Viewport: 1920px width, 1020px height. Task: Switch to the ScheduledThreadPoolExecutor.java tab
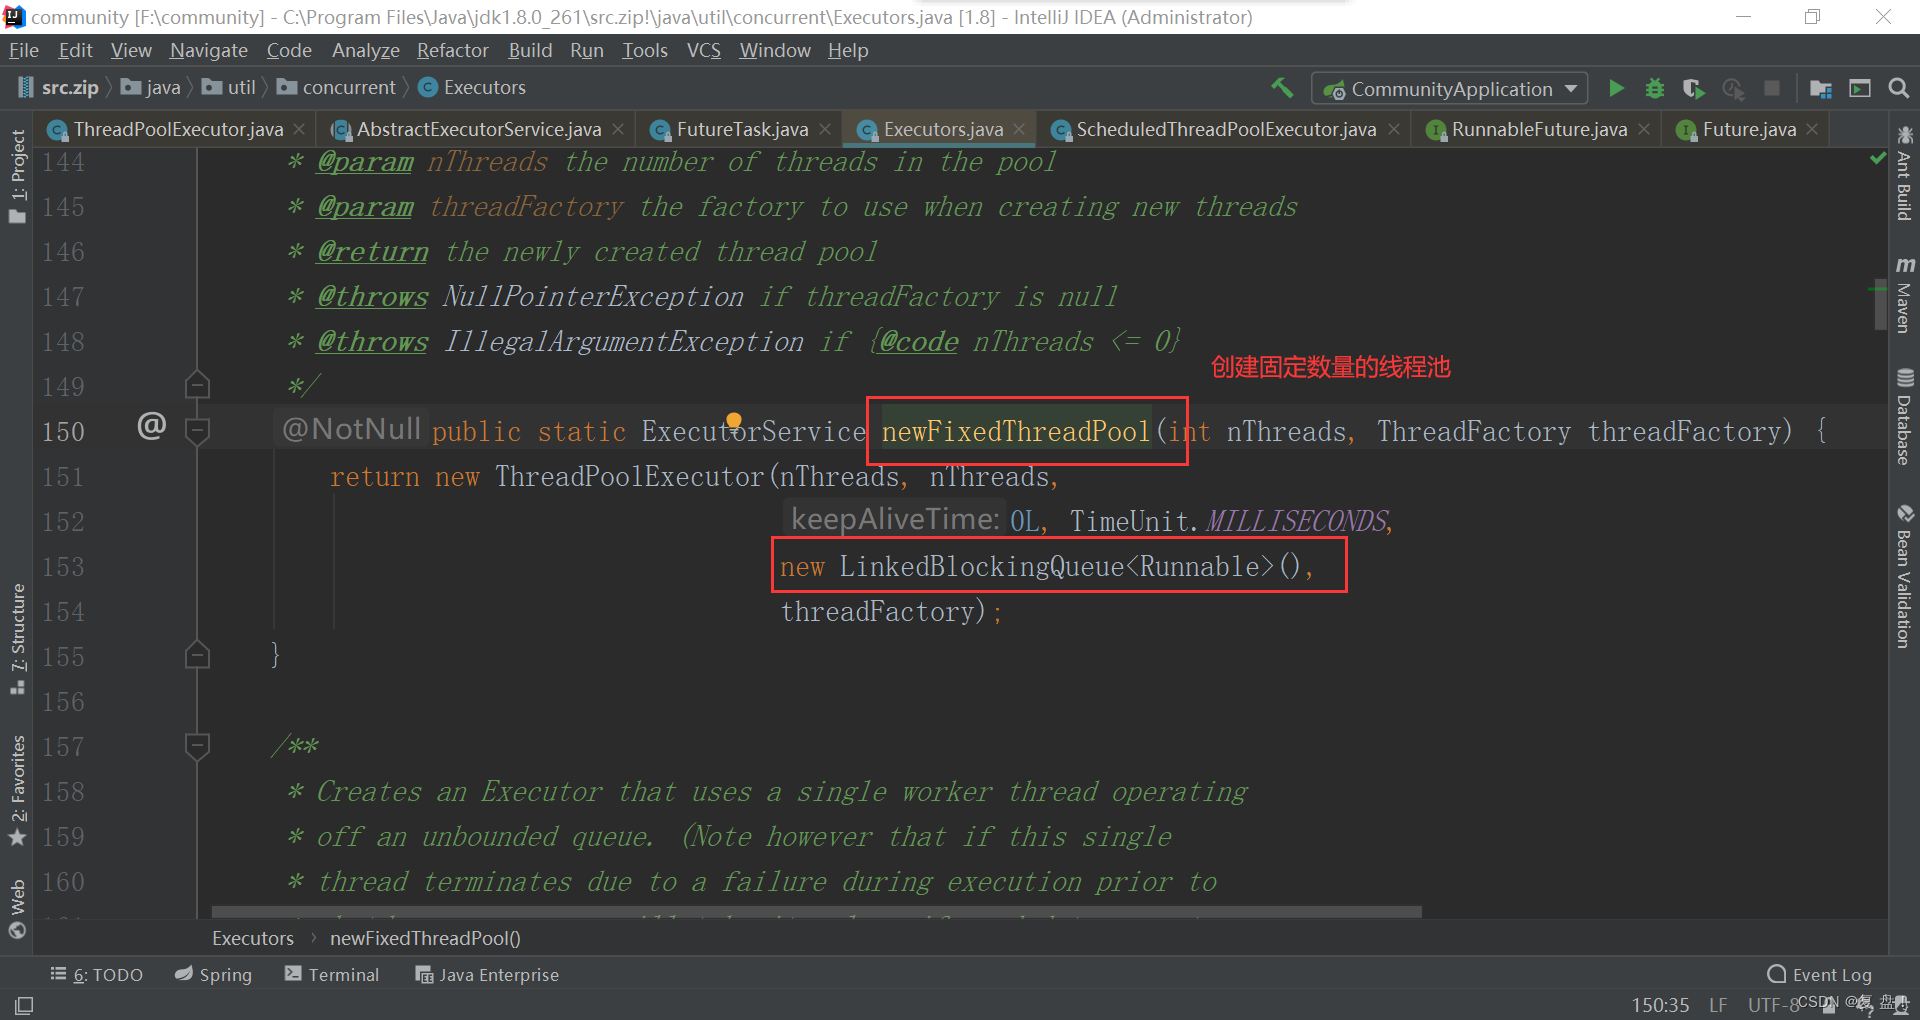(1226, 129)
